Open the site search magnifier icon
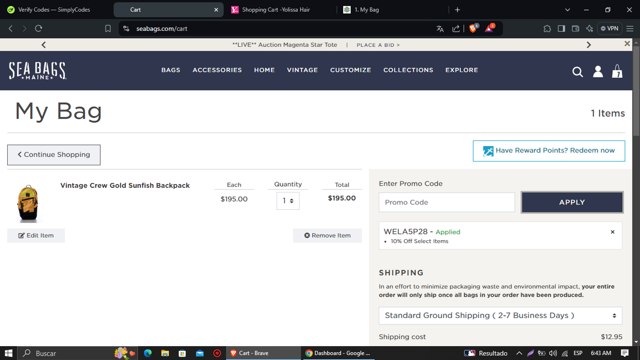The image size is (640, 360). [577, 72]
